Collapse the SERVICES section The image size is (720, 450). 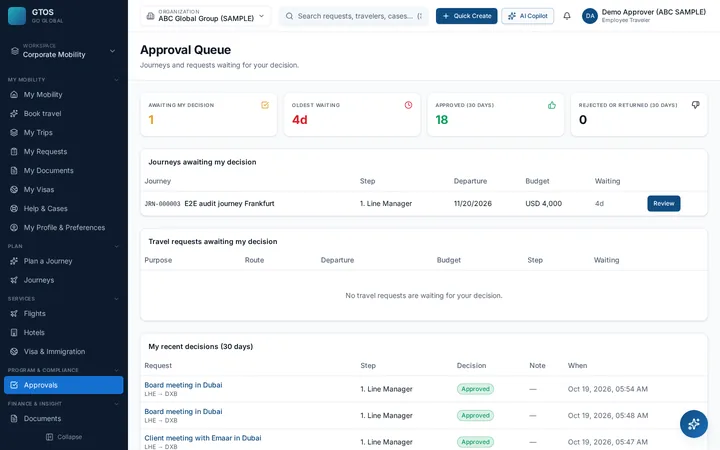[x=116, y=299]
